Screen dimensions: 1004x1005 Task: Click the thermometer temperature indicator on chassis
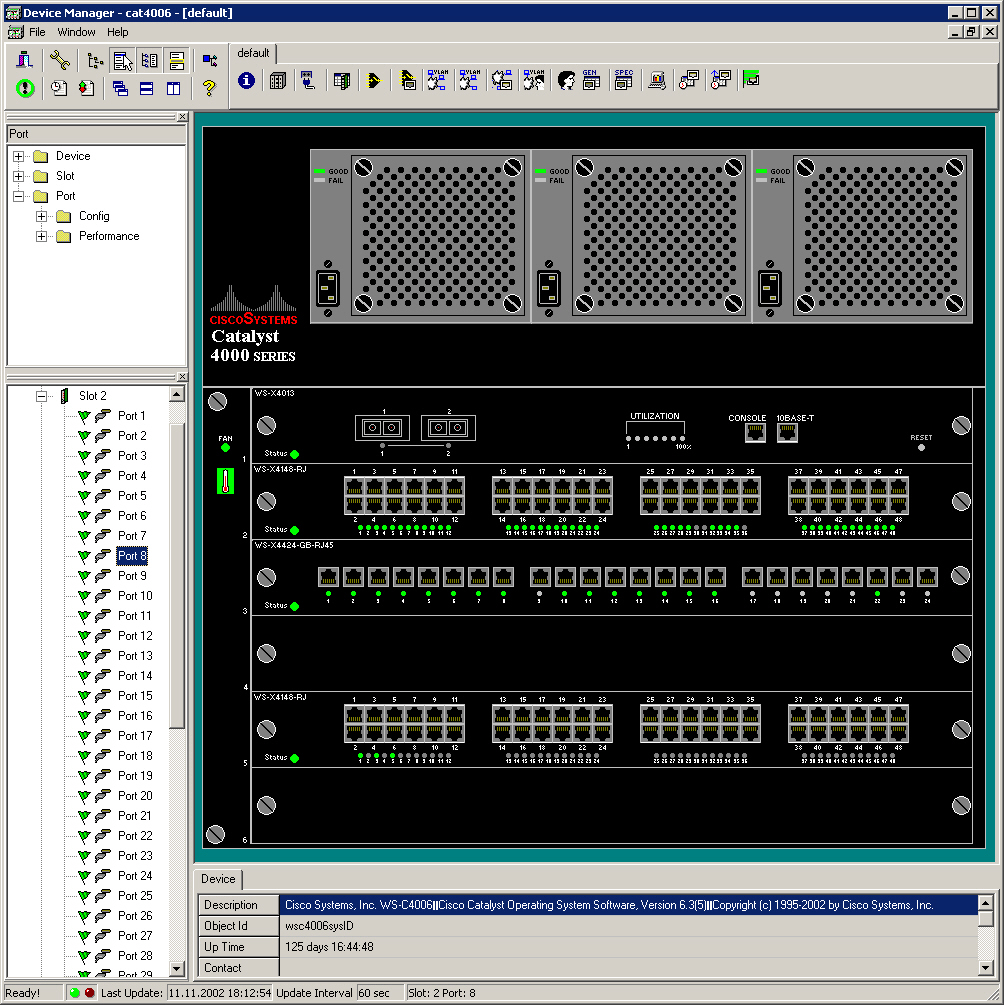coord(226,482)
